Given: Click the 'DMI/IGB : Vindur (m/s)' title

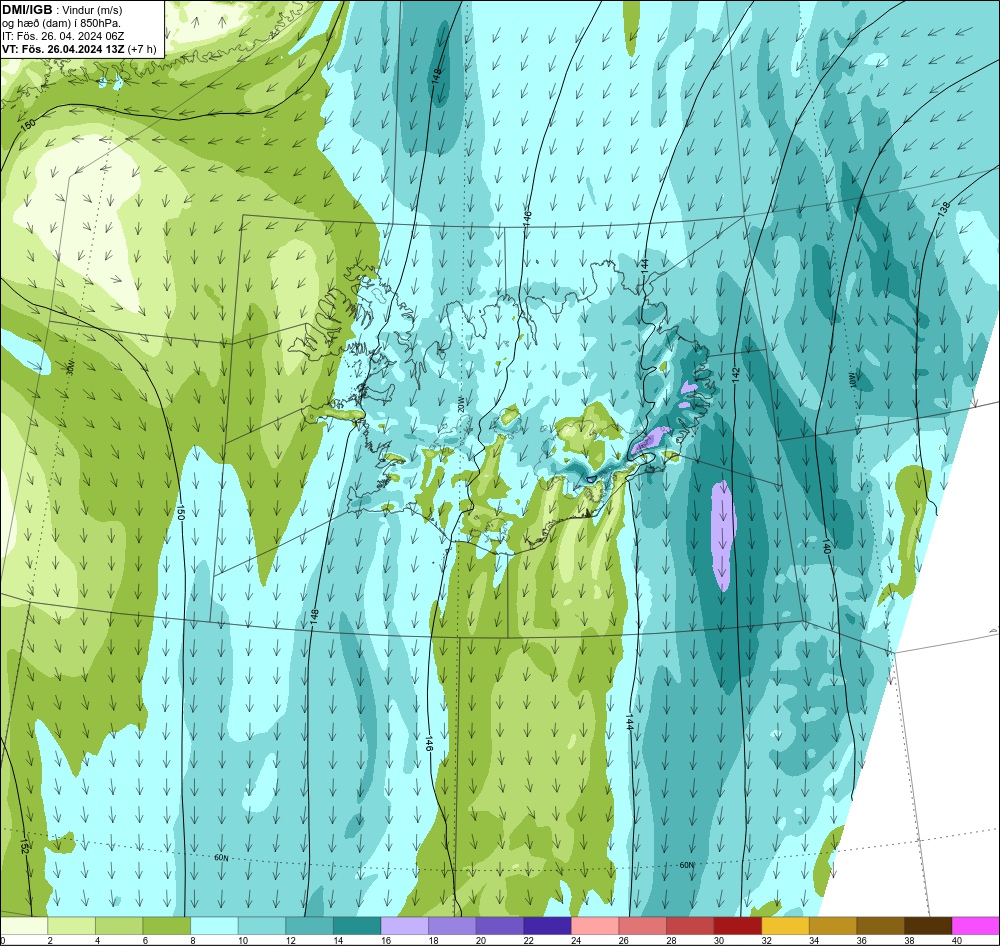Looking at the screenshot, I should tap(62, 10).
